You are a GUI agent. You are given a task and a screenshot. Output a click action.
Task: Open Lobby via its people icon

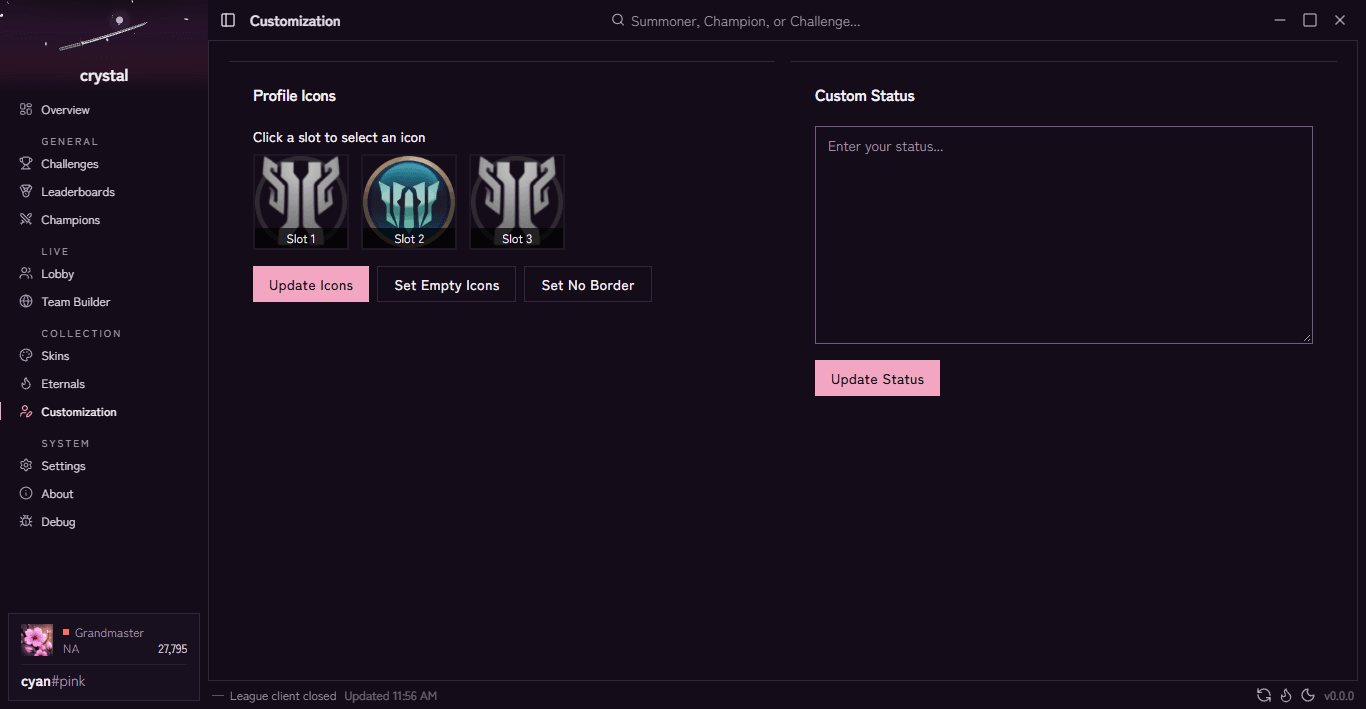(x=26, y=274)
